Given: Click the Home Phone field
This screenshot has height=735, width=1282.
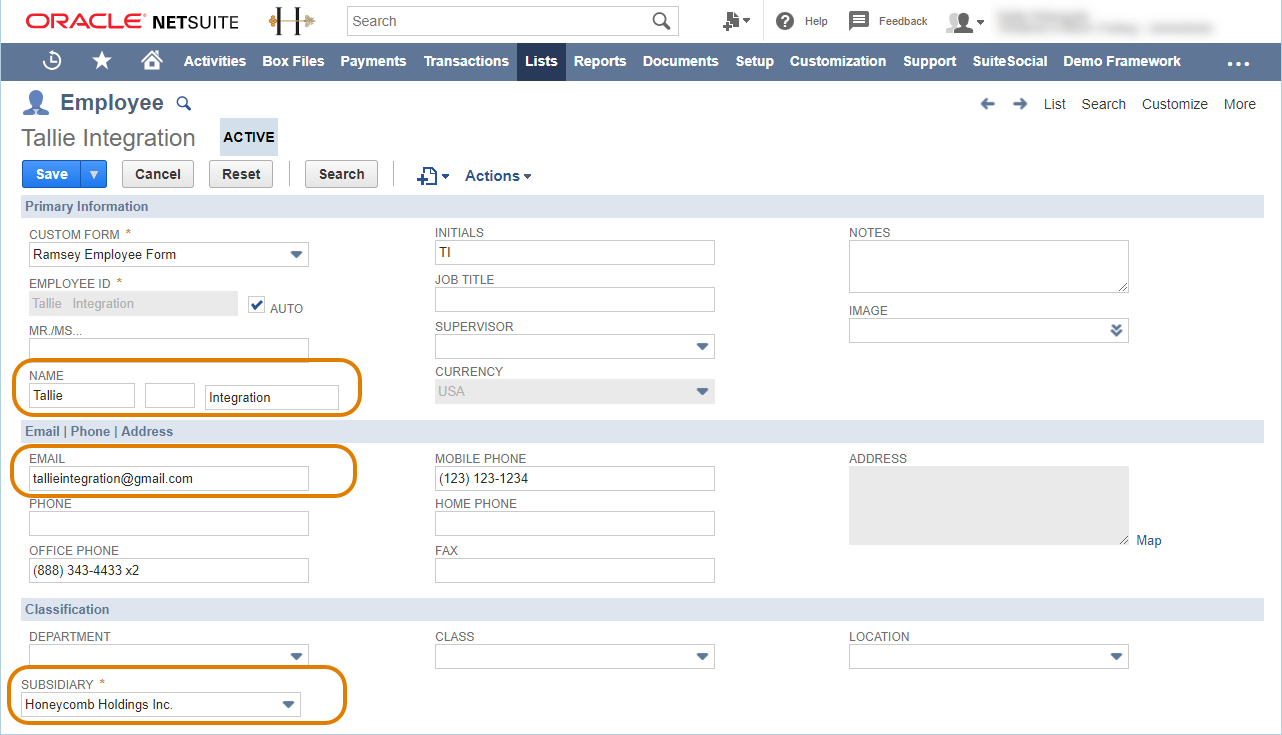Looking at the screenshot, I should click(x=575, y=524).
